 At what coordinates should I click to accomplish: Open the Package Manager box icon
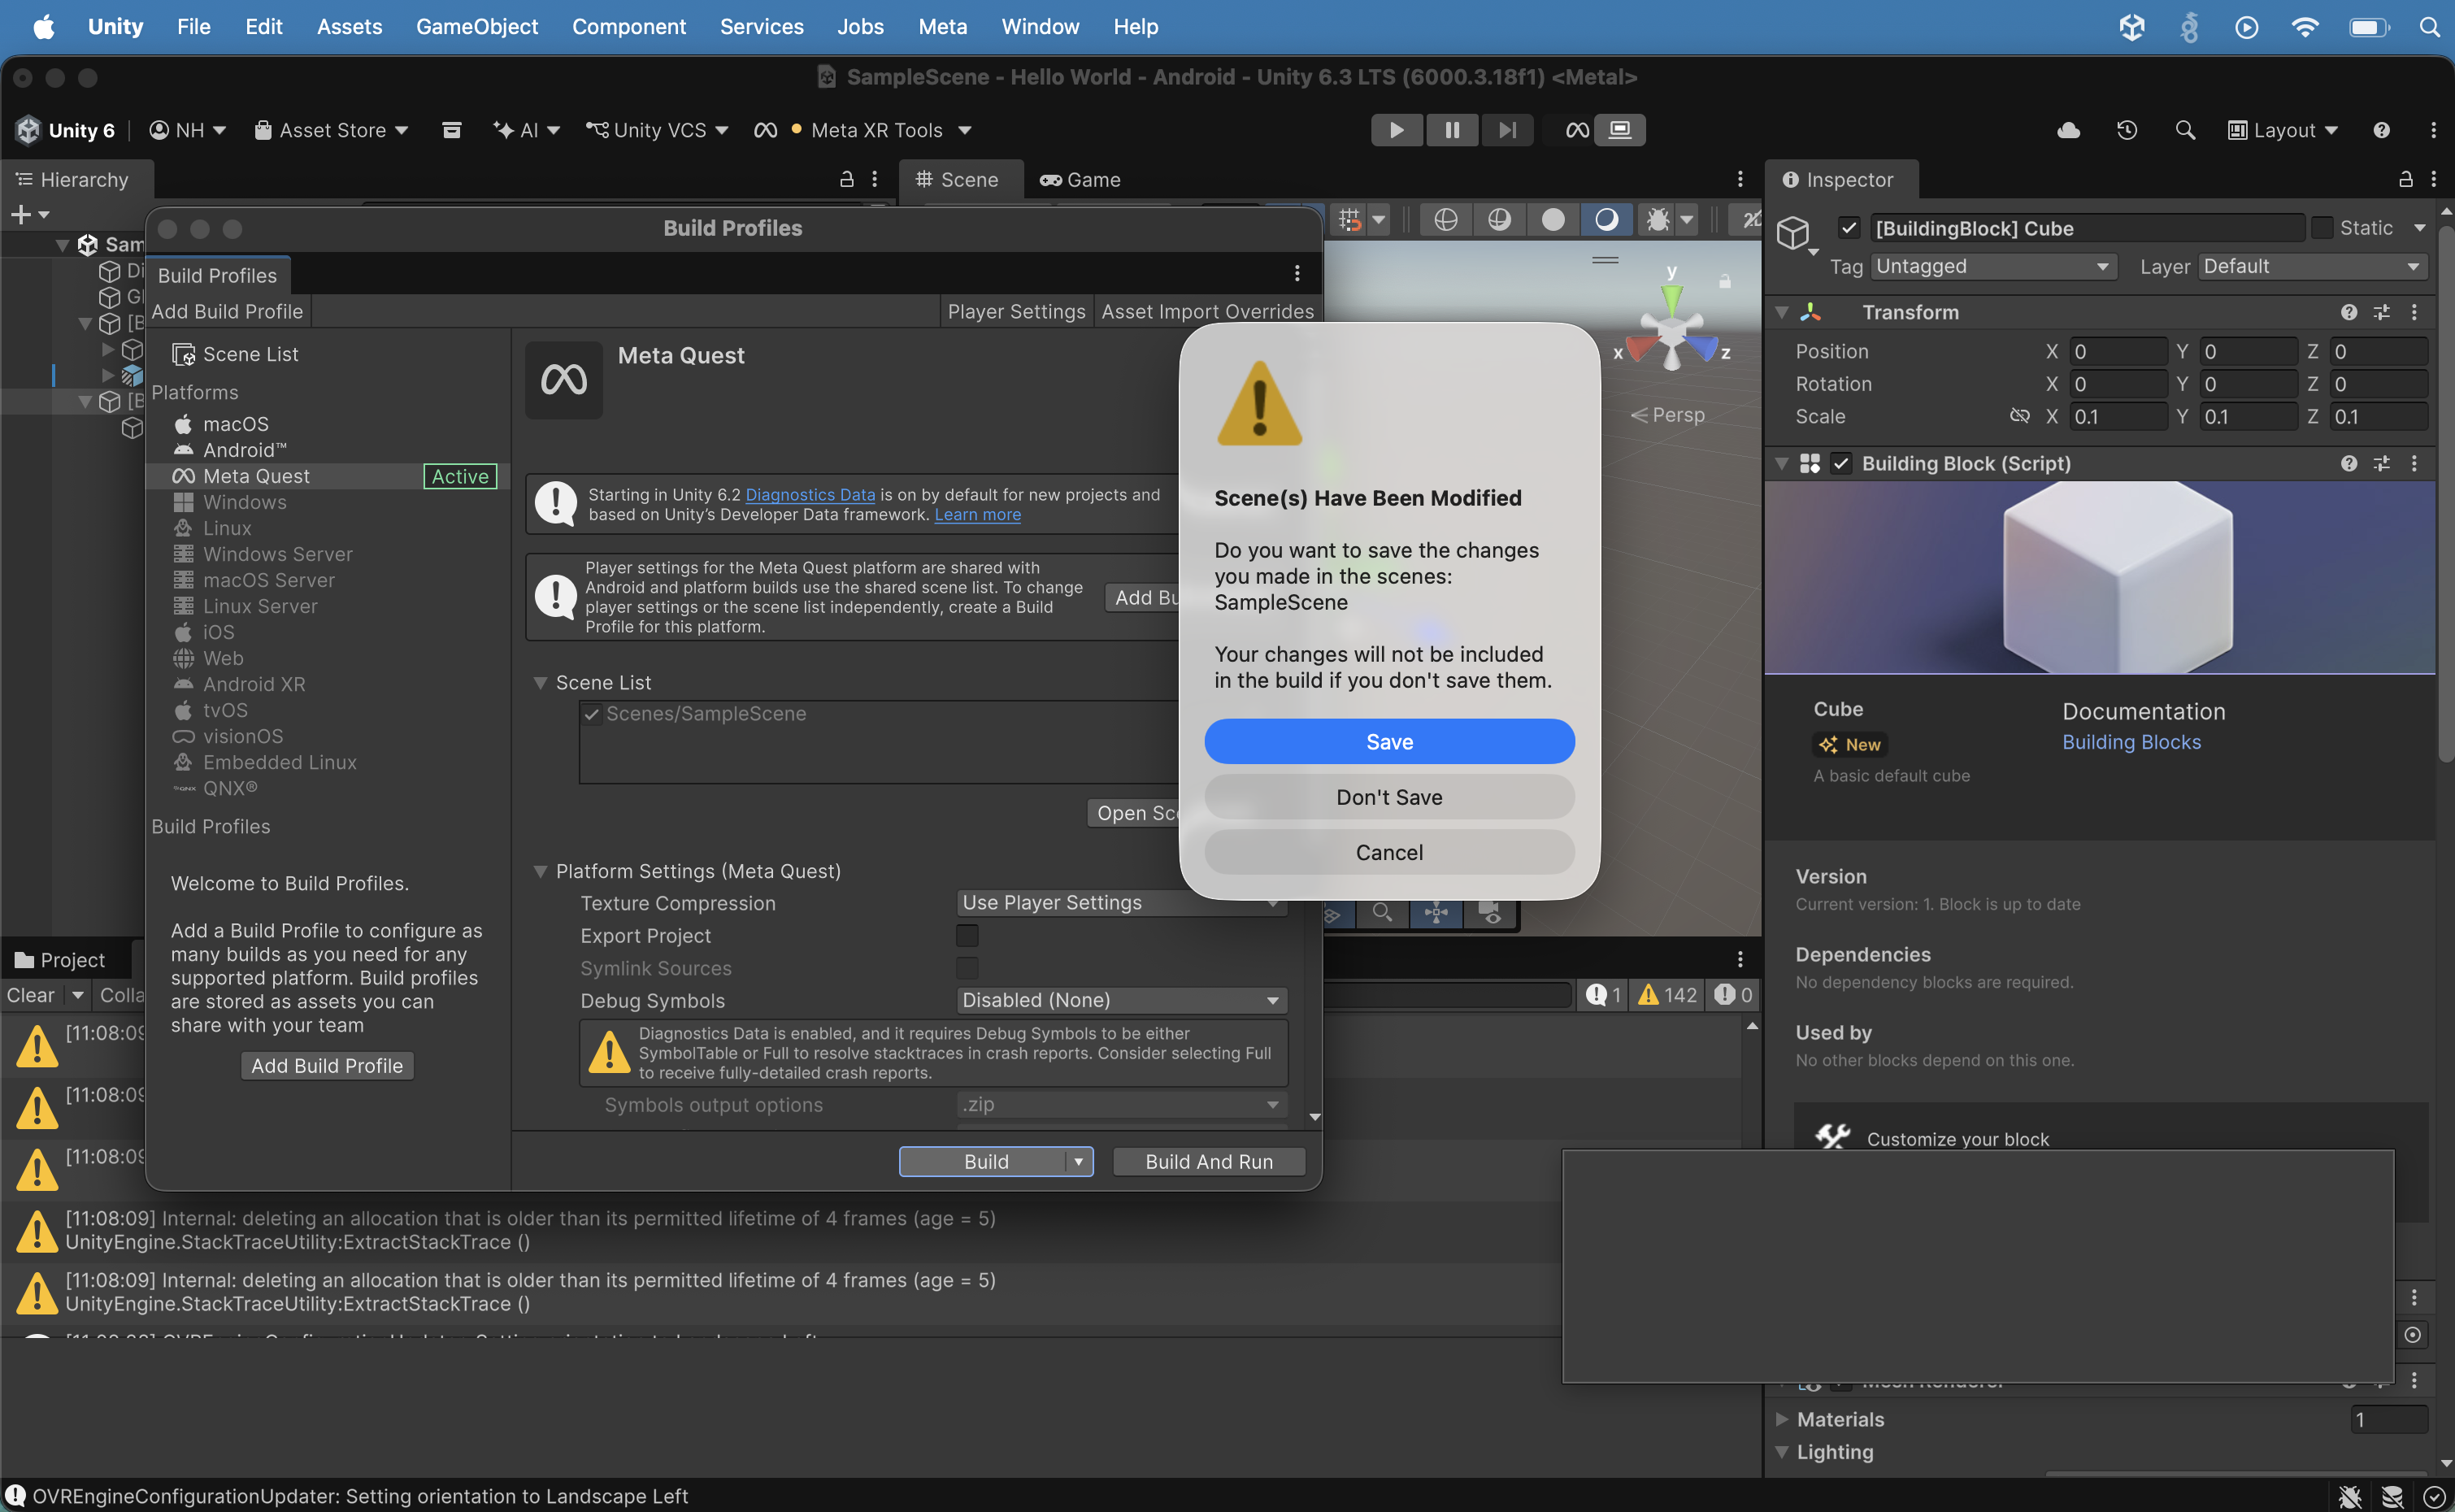452,130
